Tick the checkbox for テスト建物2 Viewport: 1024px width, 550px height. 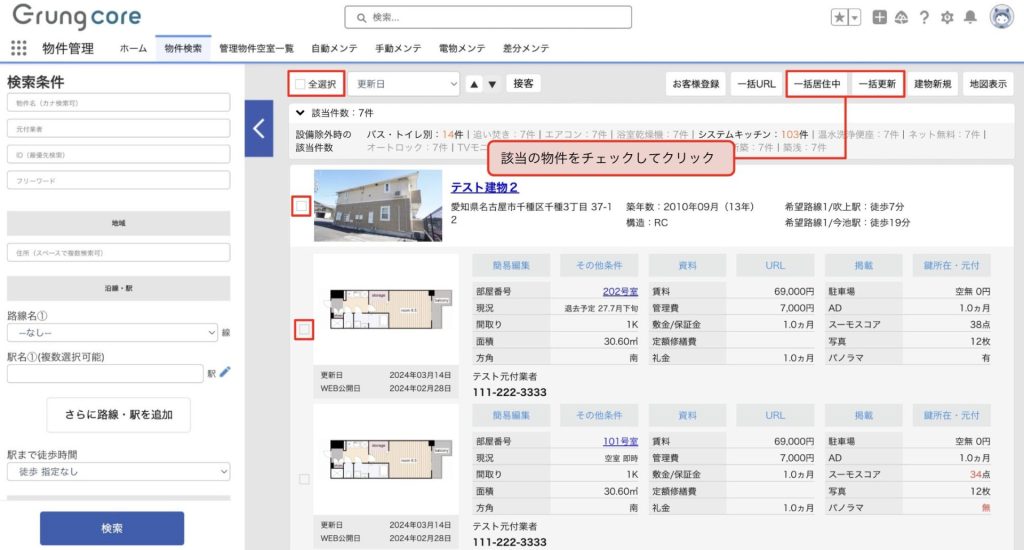[x=301, y=206]
